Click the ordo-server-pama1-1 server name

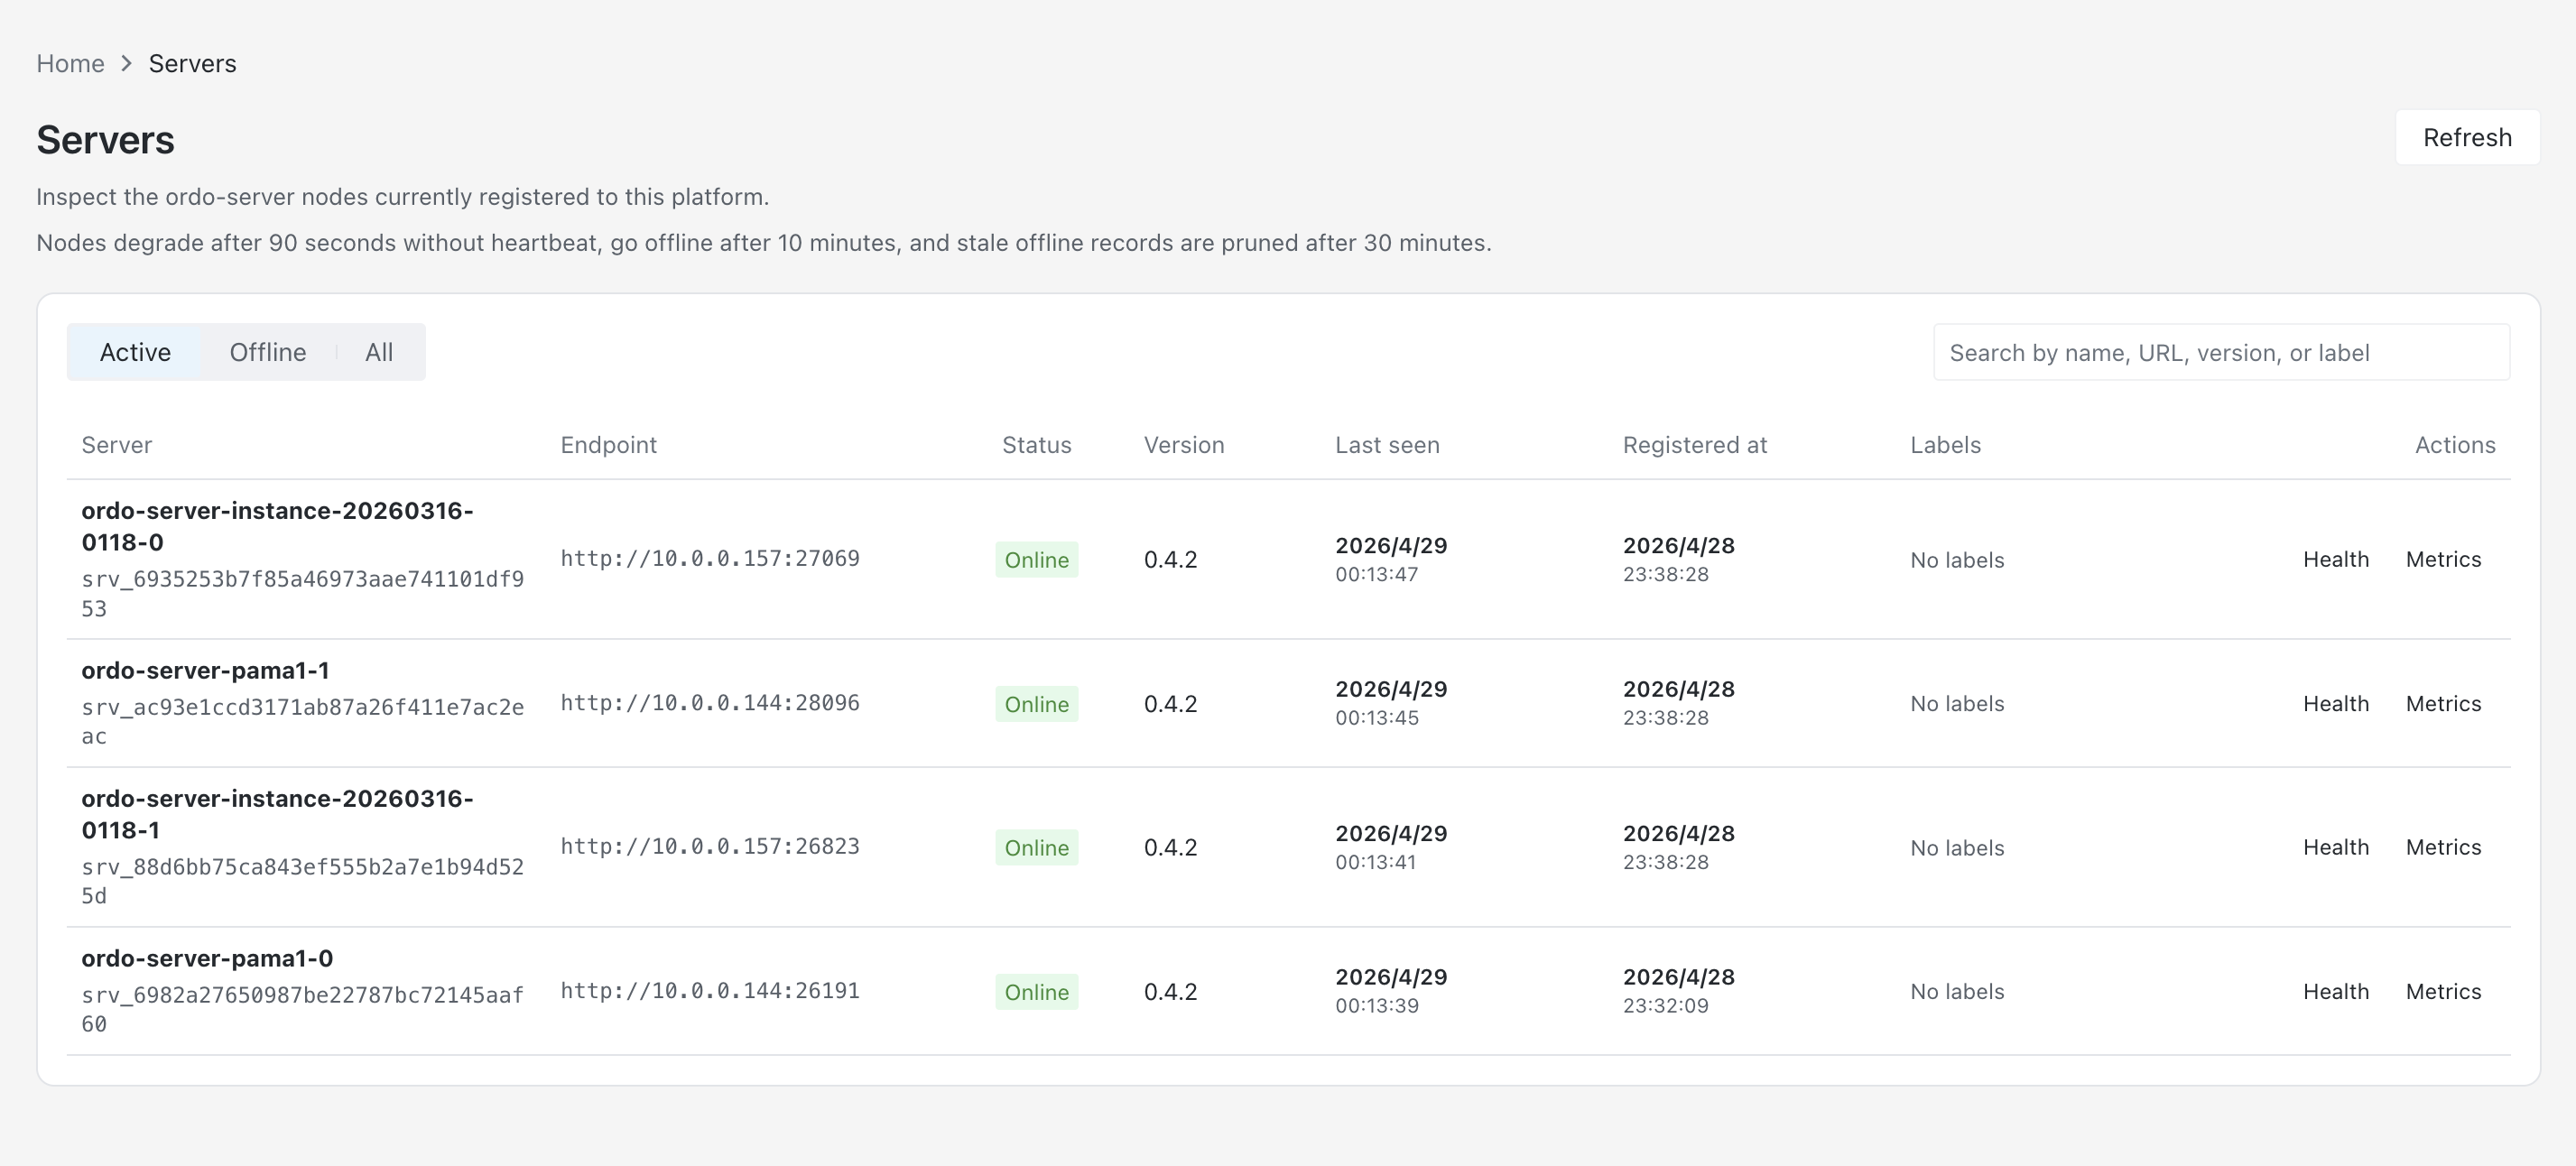click(205, 670)
